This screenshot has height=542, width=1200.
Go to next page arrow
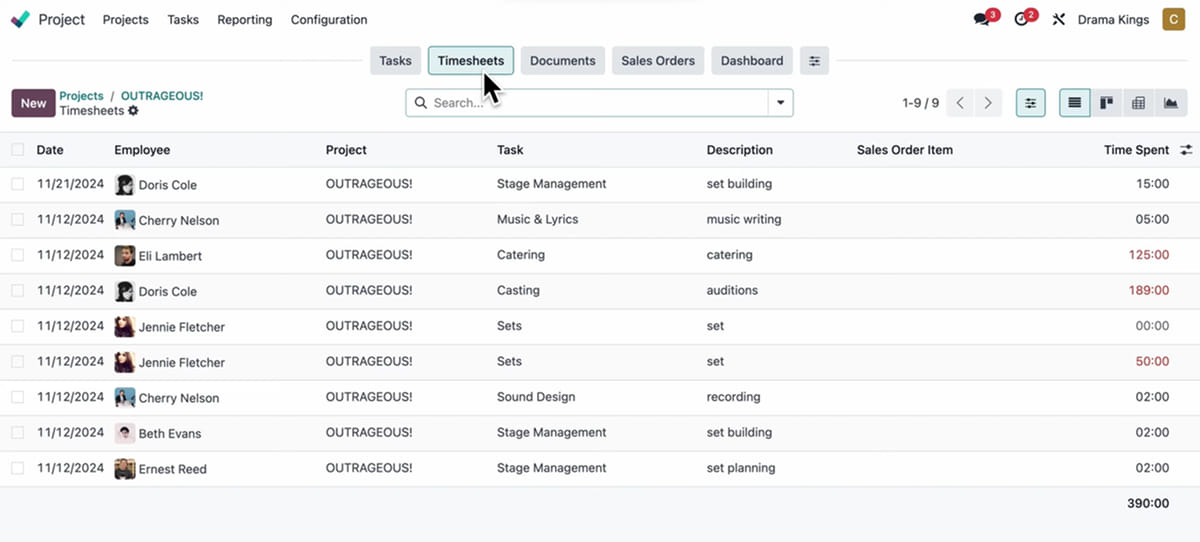pyautogui.click(x=988, y=103)
